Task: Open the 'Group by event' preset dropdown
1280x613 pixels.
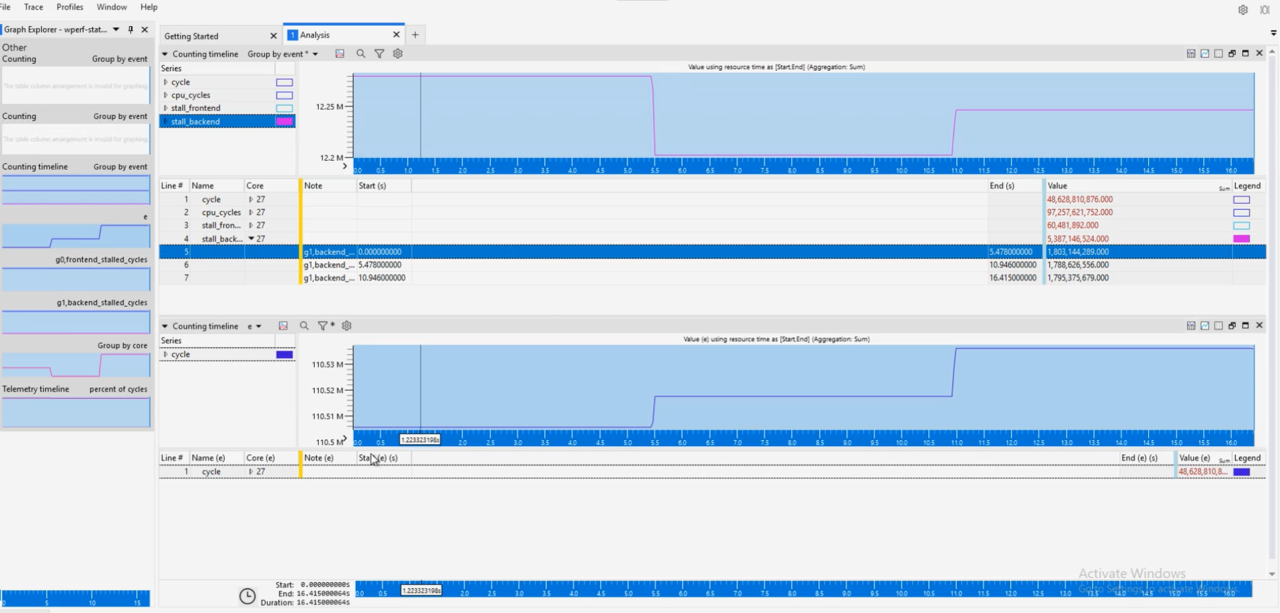Action: click(x=283, y=54)
